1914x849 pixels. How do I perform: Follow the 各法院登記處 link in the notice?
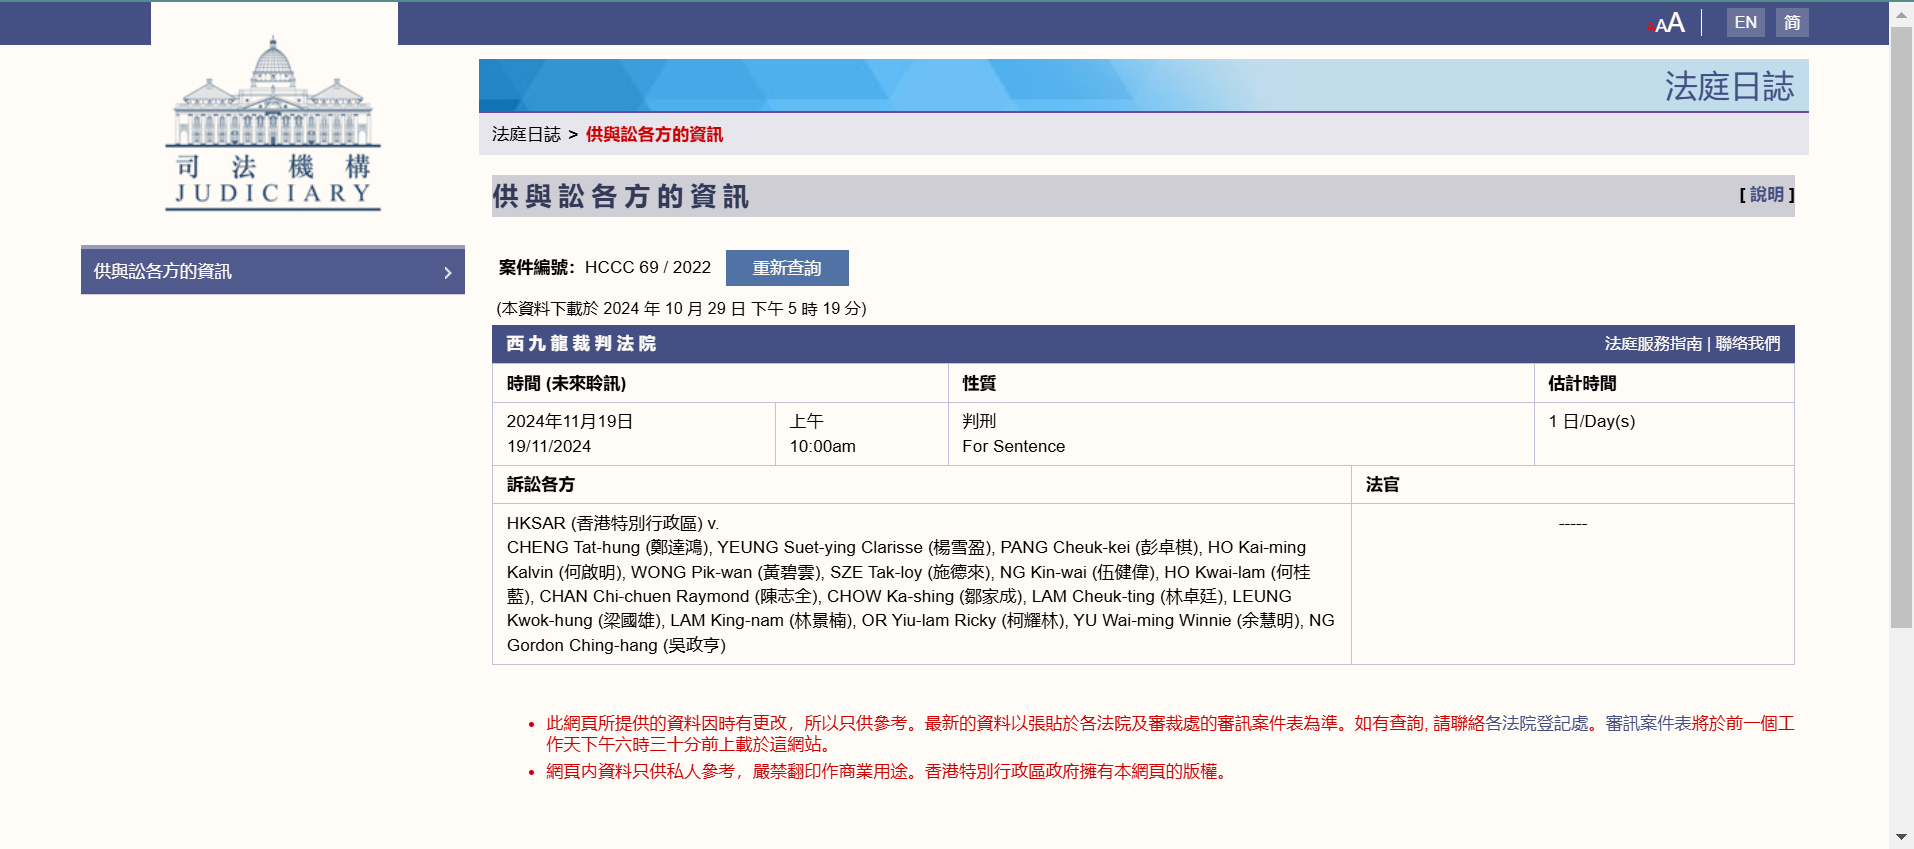pyautogui.click(x=1537, y=723)
